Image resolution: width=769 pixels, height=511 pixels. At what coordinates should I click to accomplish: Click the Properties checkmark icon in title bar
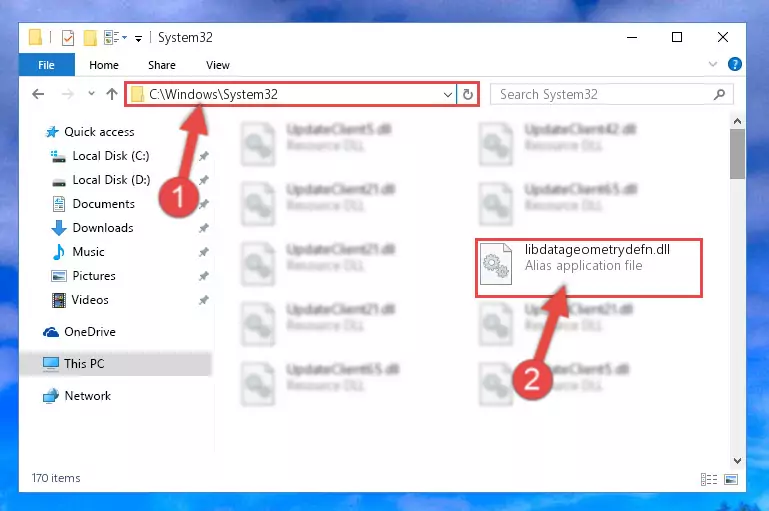[68, 38]
